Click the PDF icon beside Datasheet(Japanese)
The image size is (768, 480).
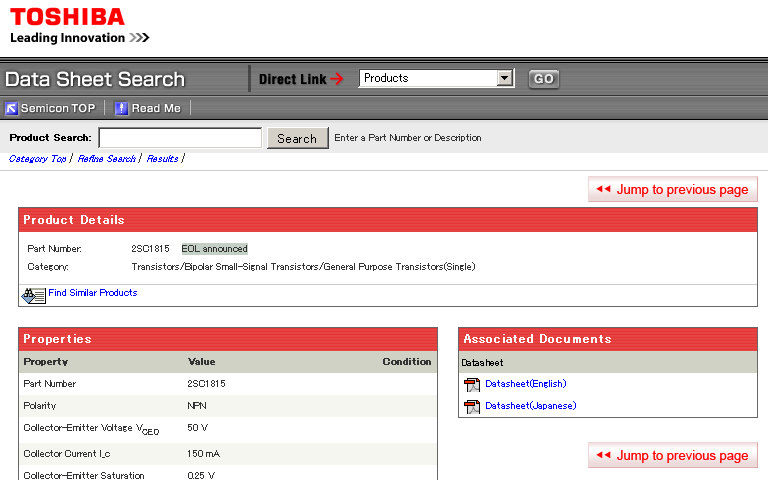pyautogui.click(x=472, y=407)
